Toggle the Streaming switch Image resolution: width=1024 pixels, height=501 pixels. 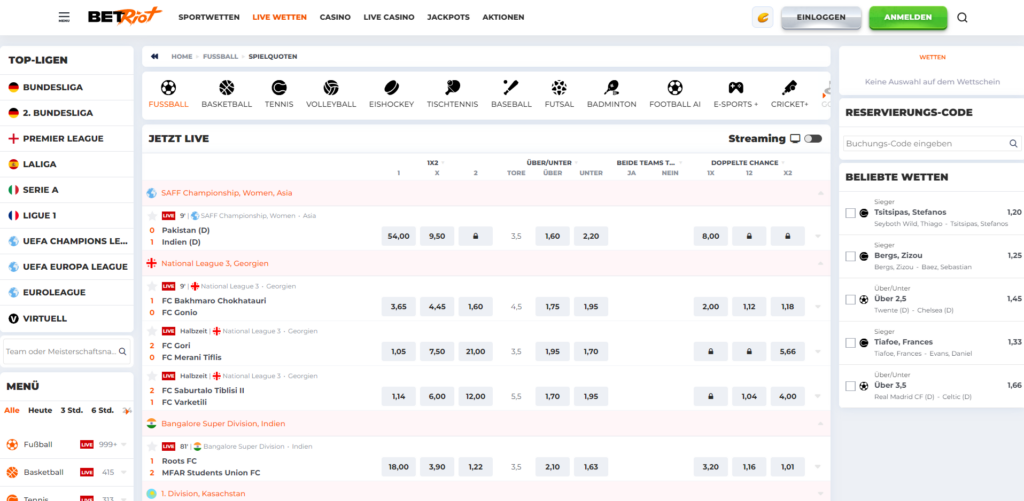point(813,139)
